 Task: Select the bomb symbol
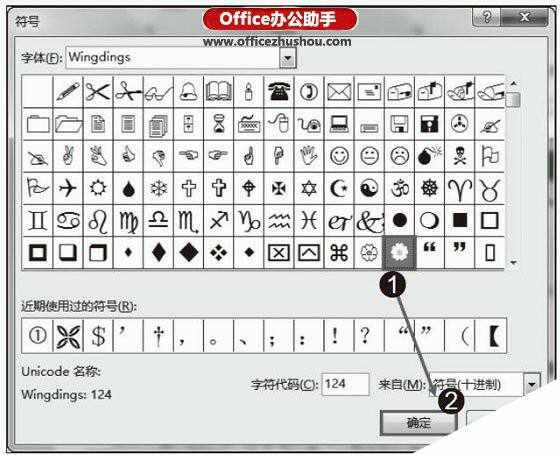429,156
